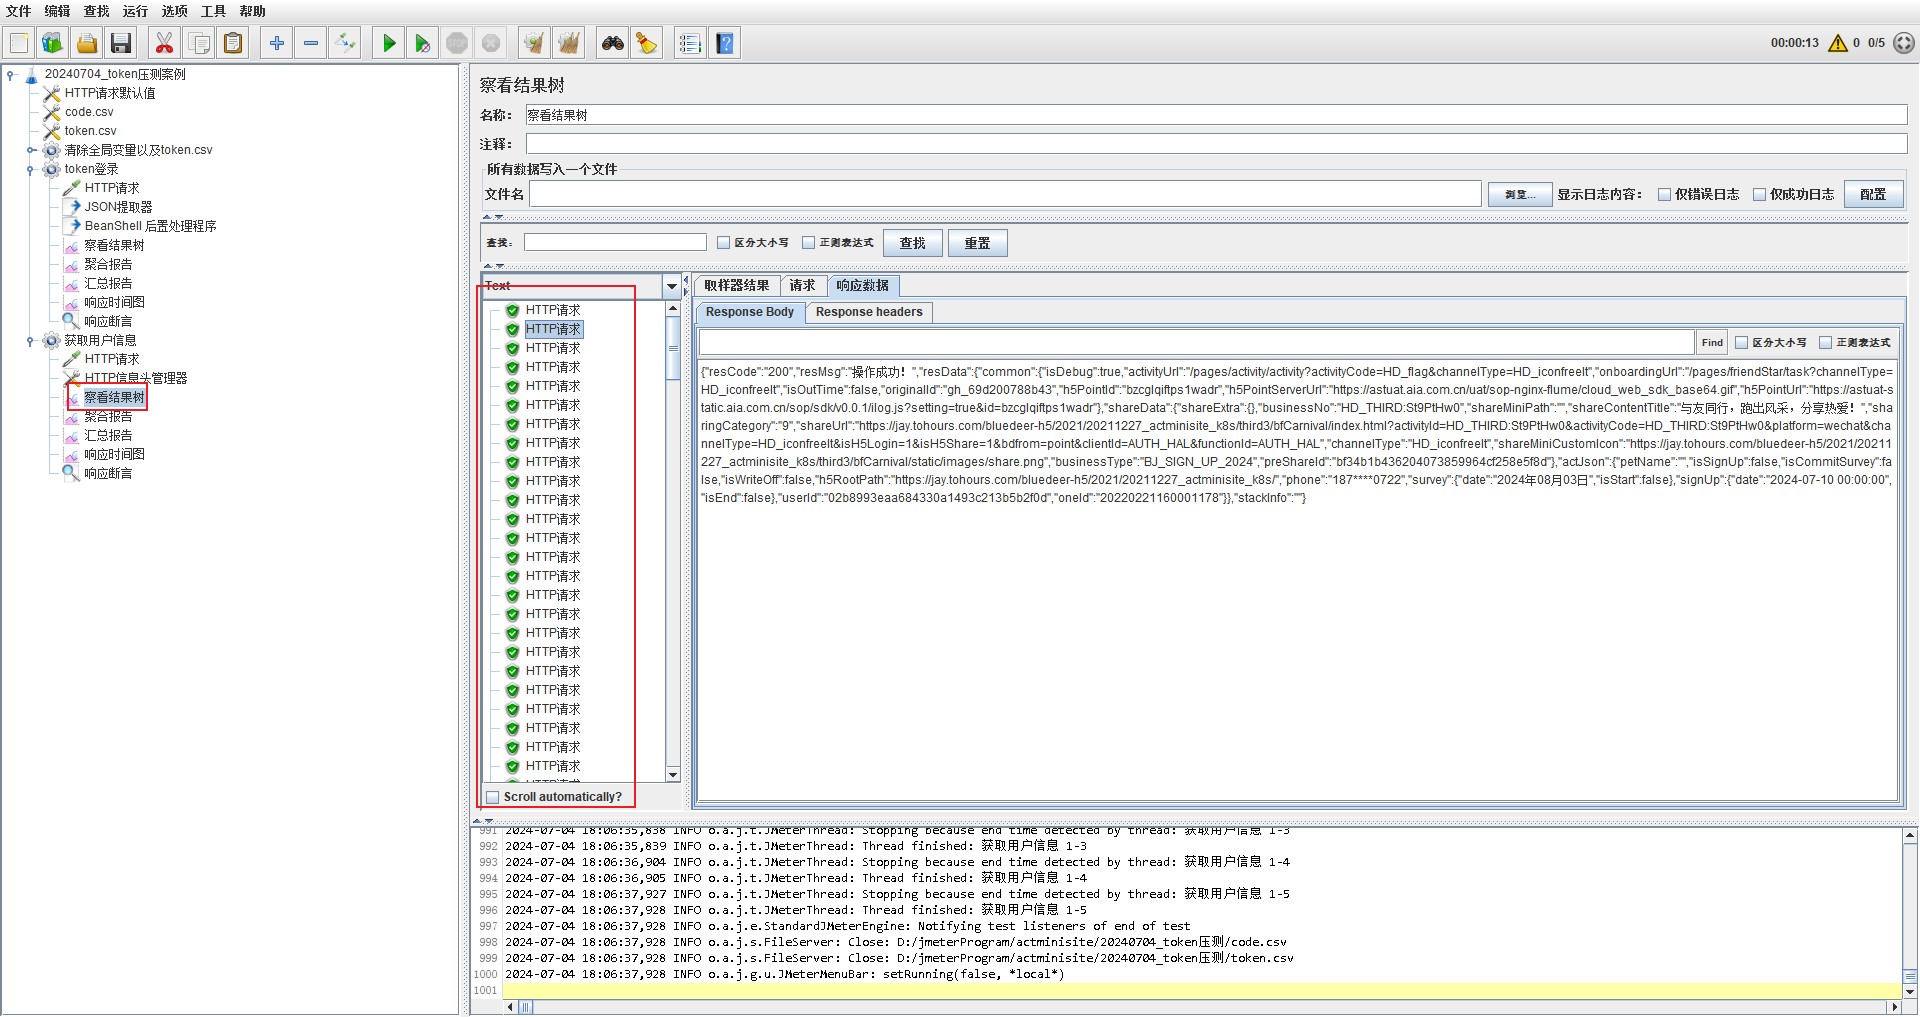The height and width of the screenshot is (1017, 1920).
Task: Open the 运行 menu
Action: click(x=135, y=11)
